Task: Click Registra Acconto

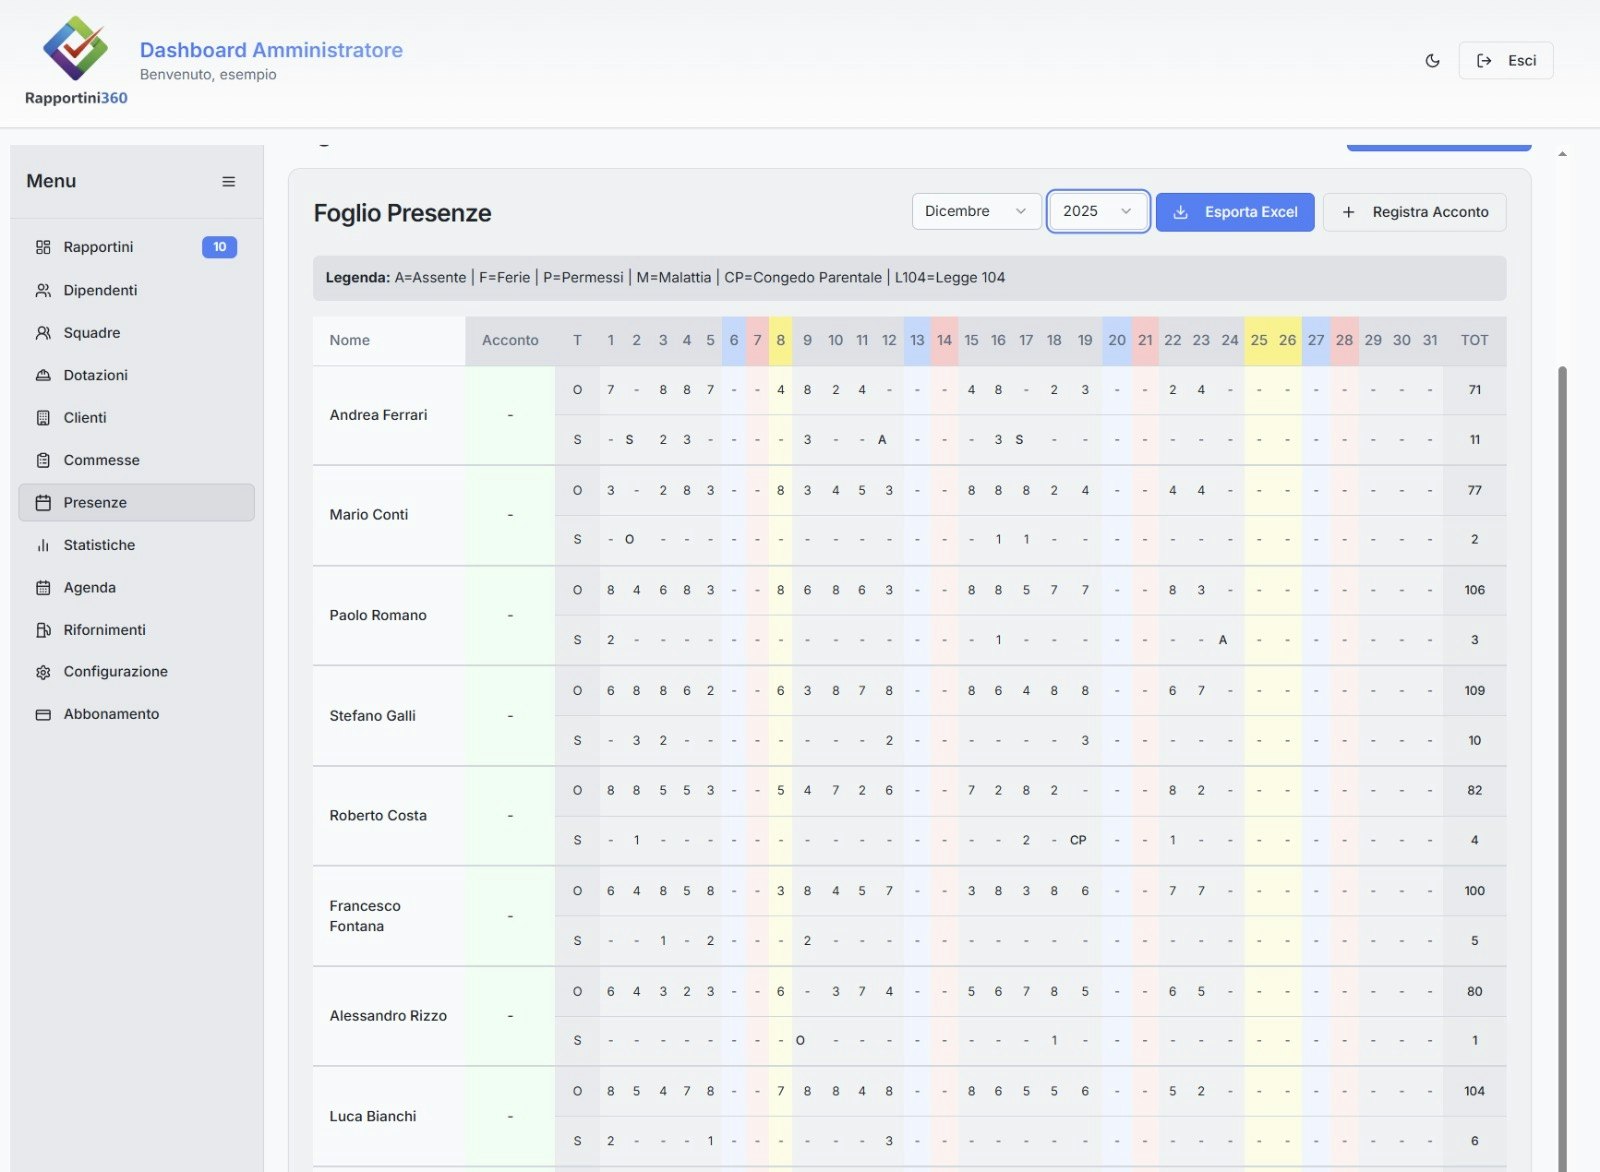Action: click(1414, 212)
